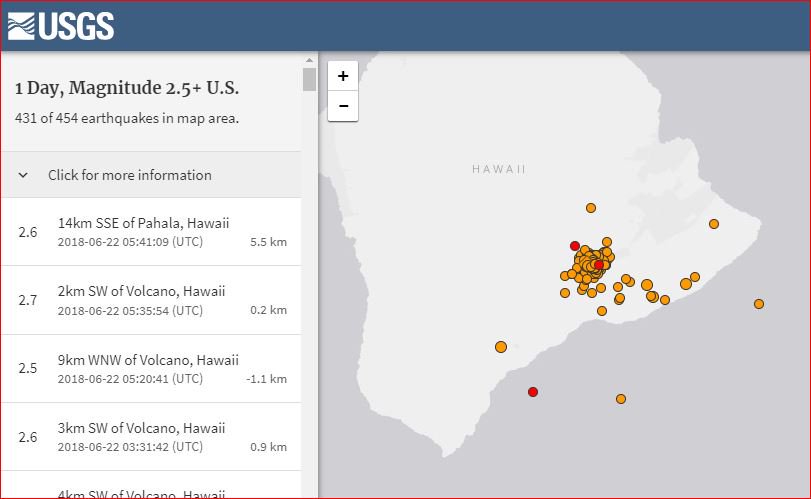
Task: Click the HAWAII map label
Action: (x=499, y=169)
